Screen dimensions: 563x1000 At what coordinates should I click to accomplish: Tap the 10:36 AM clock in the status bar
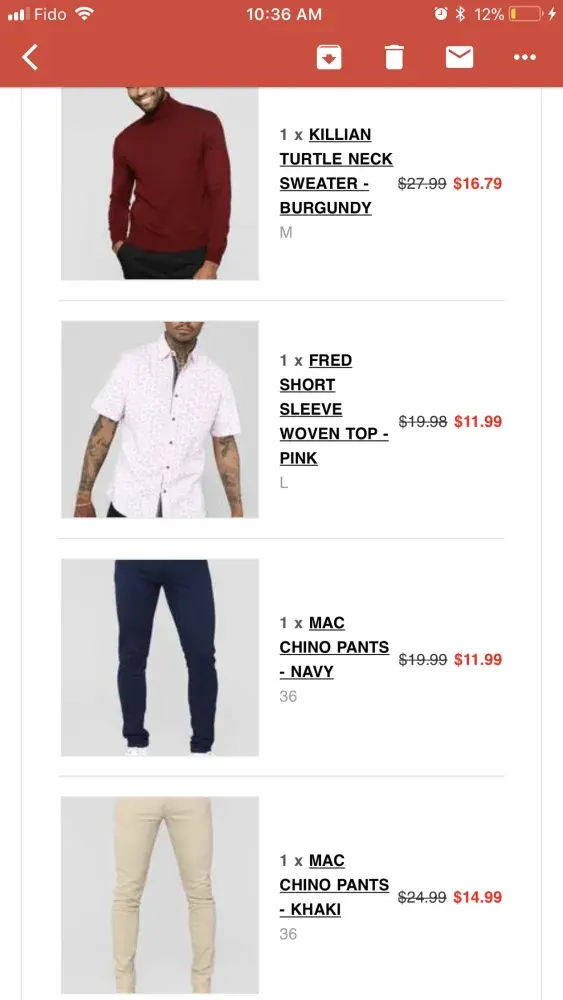pyautogui.click(x=284, y=14)
